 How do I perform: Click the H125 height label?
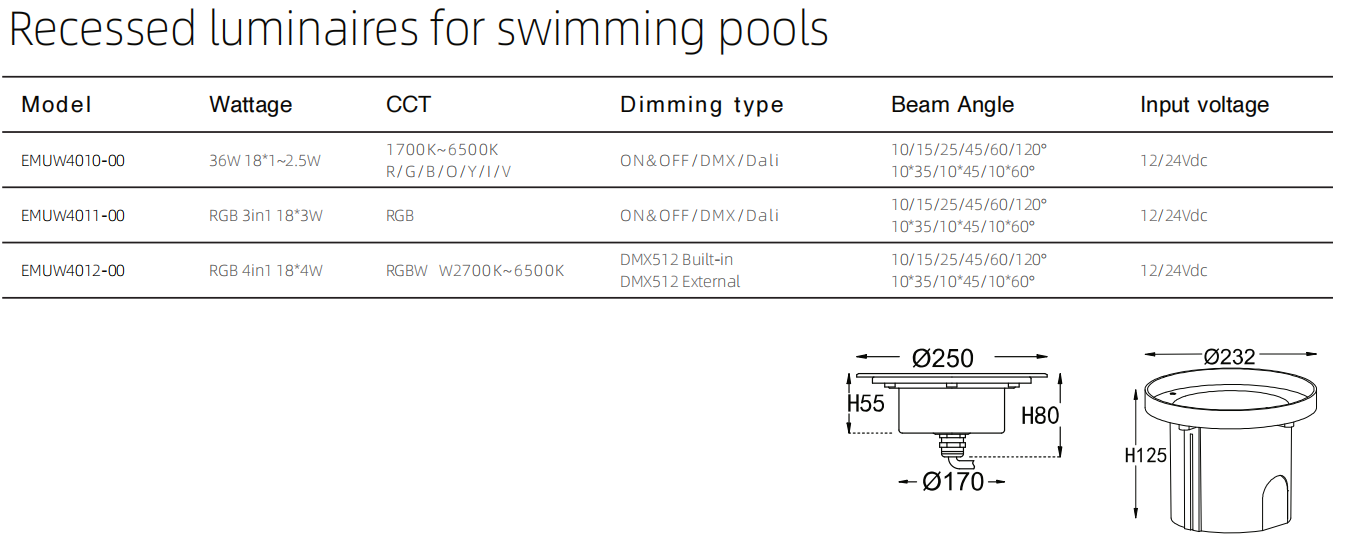coord(1145,455)
